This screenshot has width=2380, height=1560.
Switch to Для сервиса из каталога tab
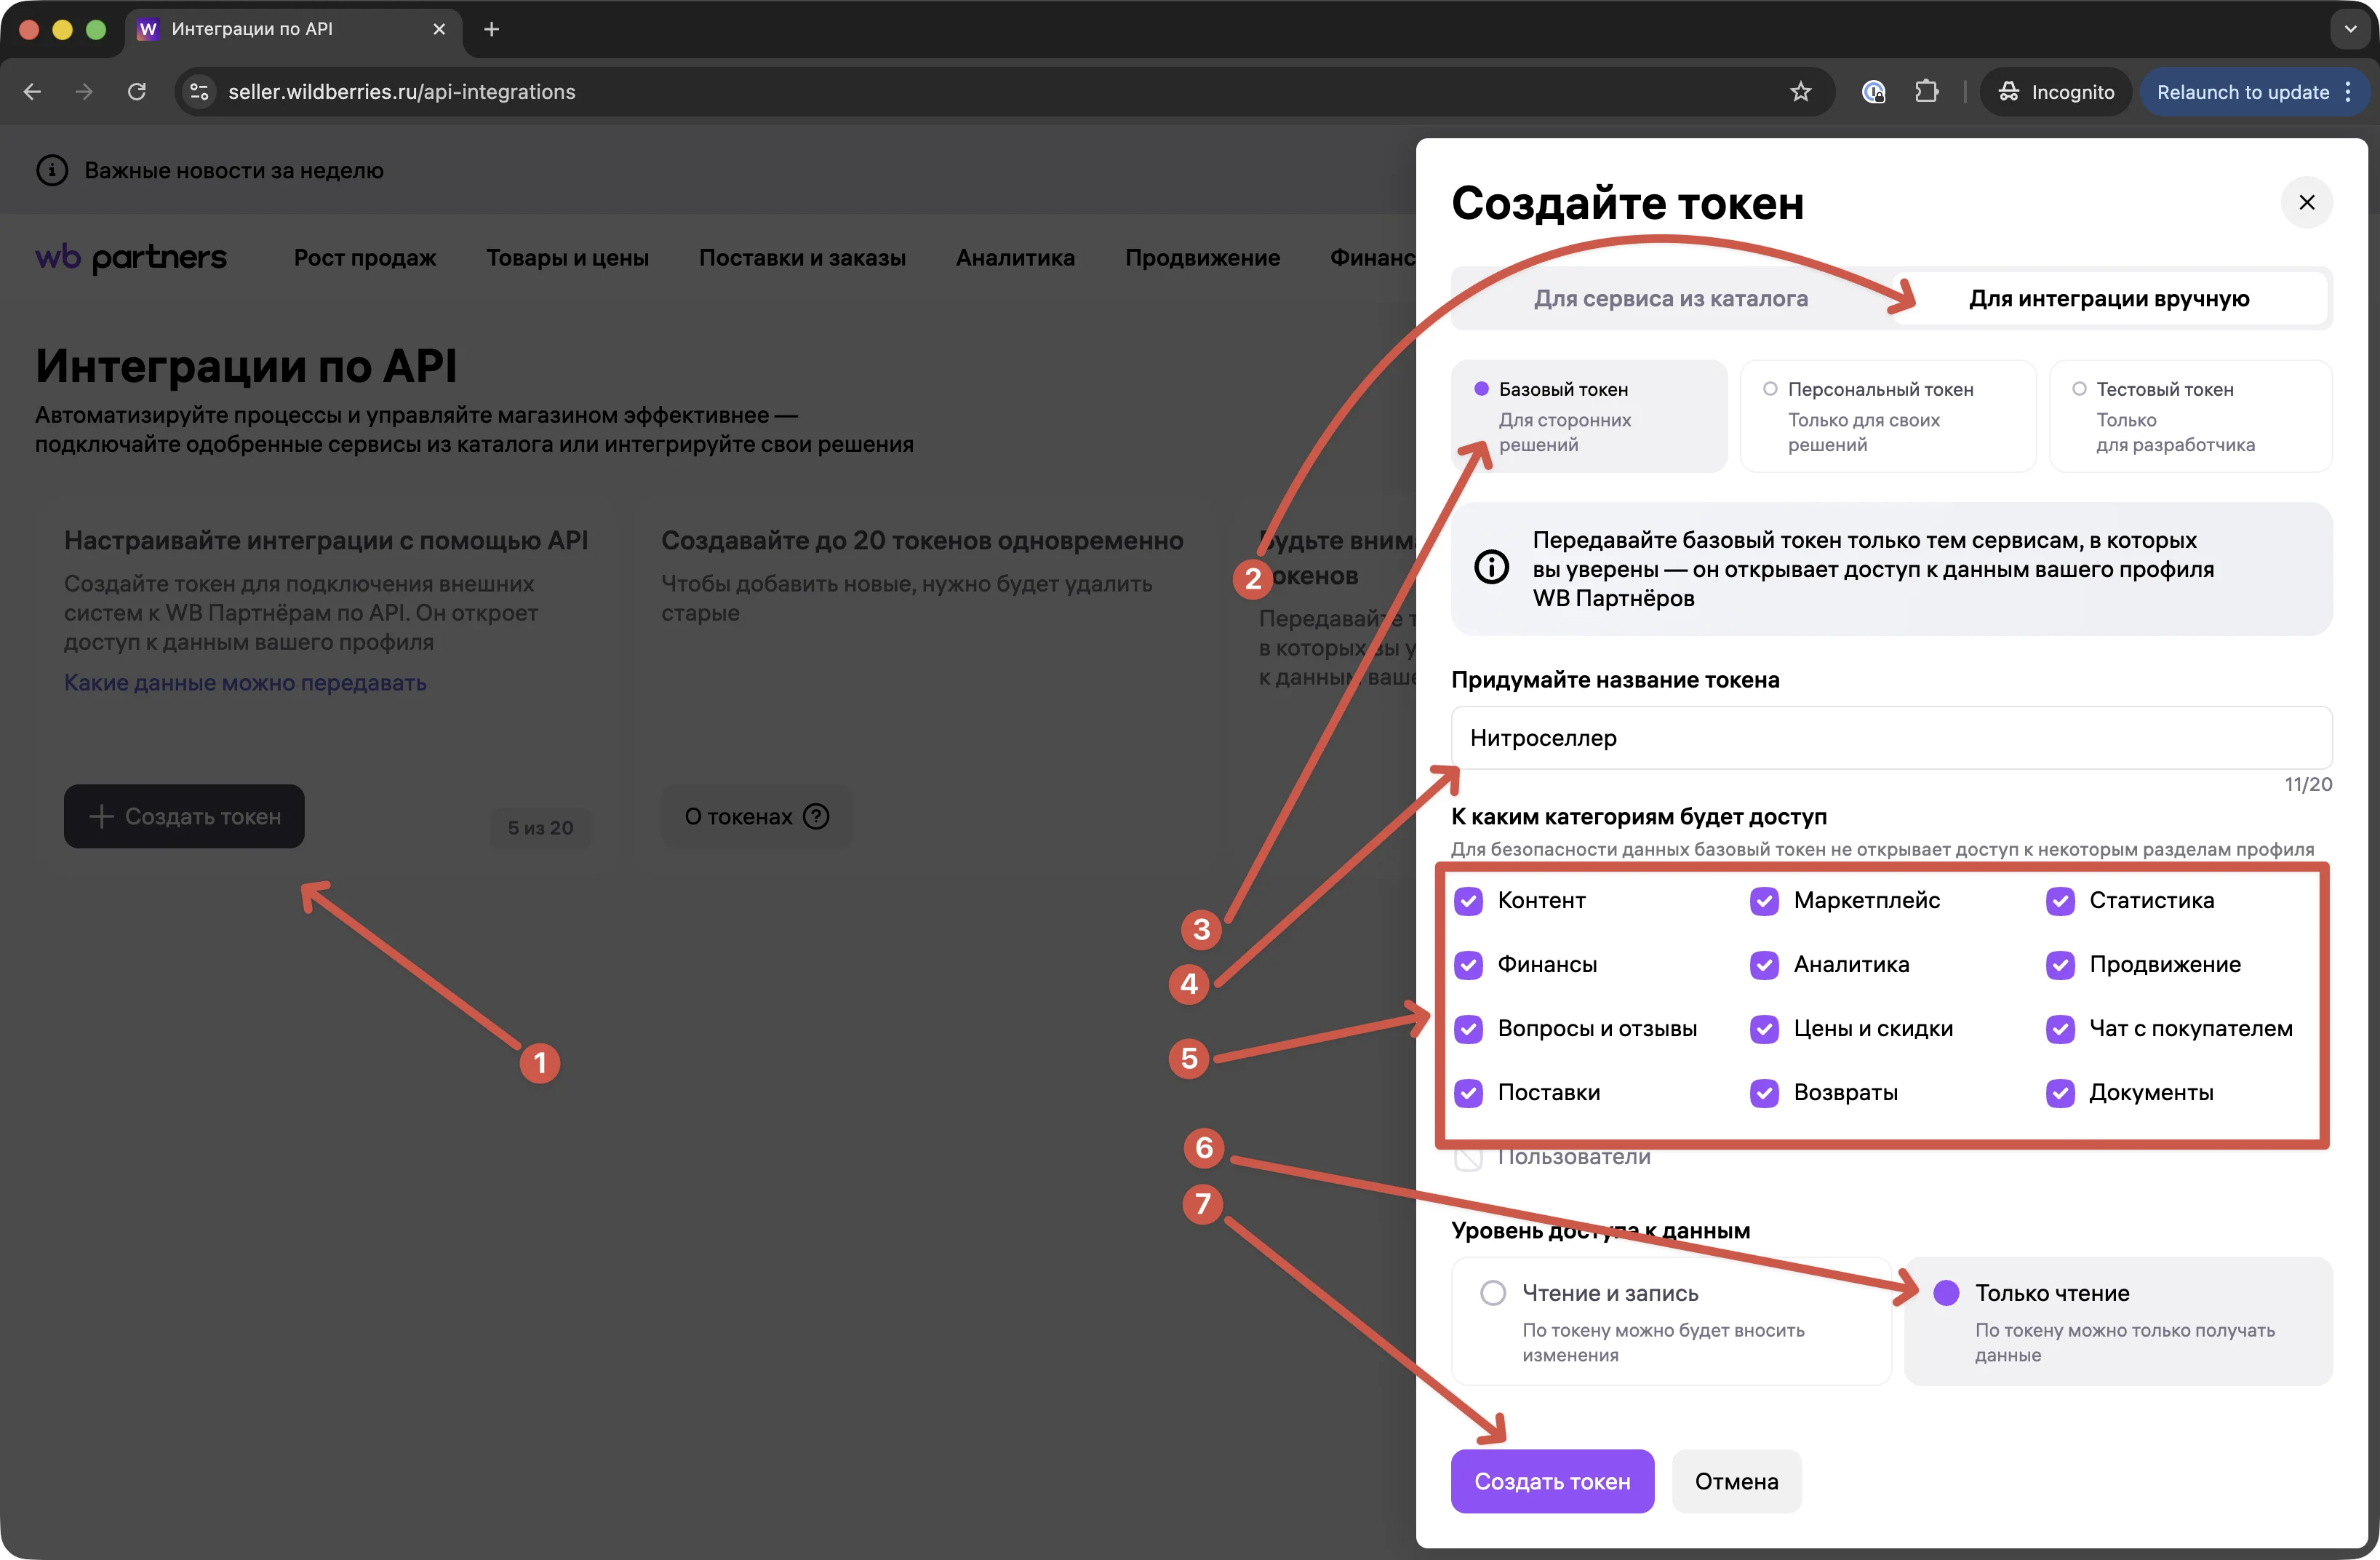coord(1672,297)
